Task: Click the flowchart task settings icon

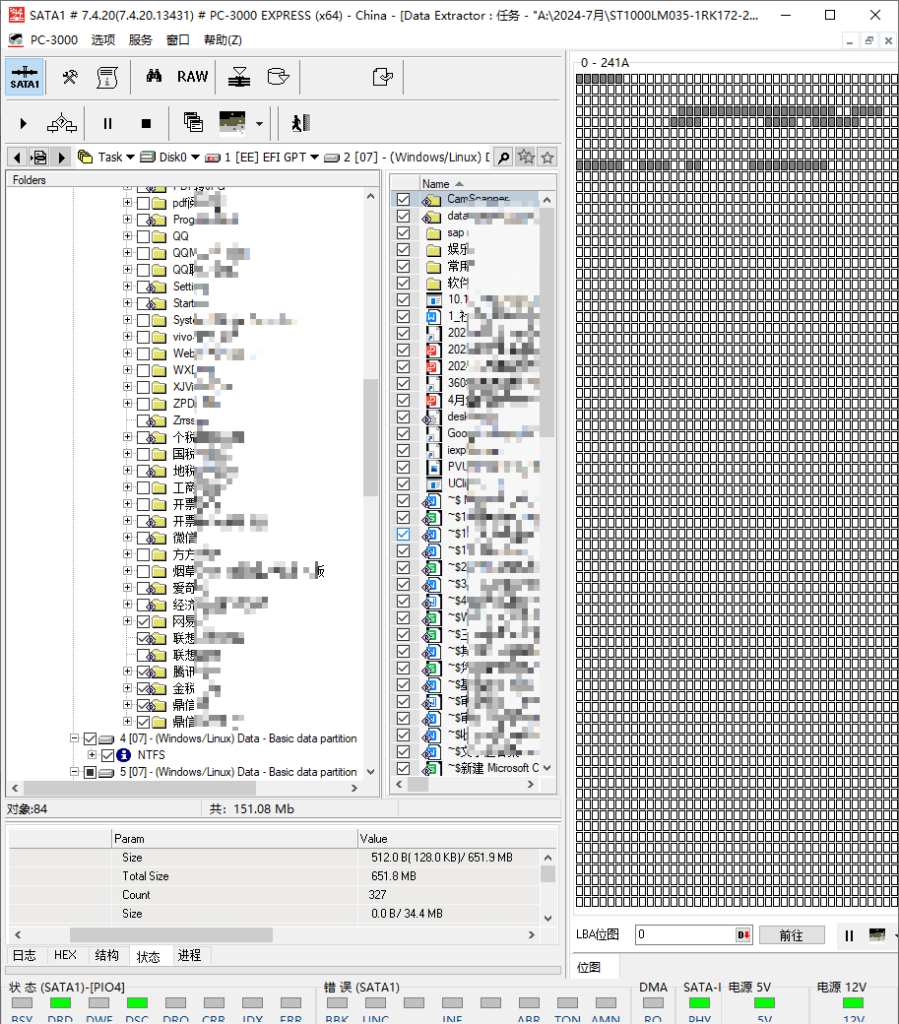Action: click(62, 123)
